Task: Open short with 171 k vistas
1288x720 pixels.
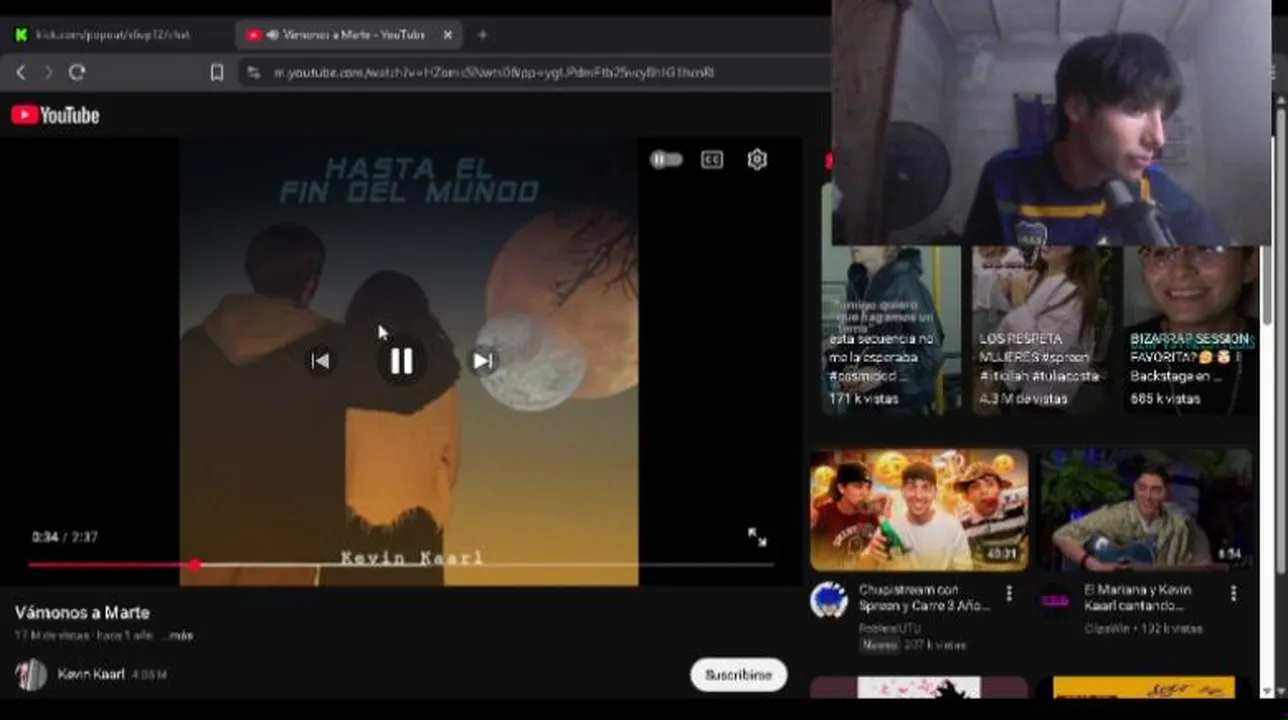Action: [x=890, y=330]
